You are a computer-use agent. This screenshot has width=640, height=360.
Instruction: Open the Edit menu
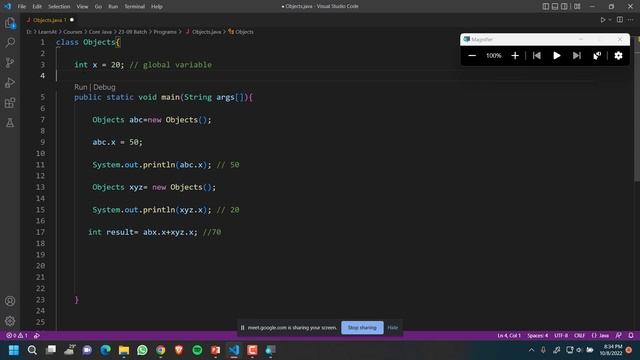[x=37, y=7]
